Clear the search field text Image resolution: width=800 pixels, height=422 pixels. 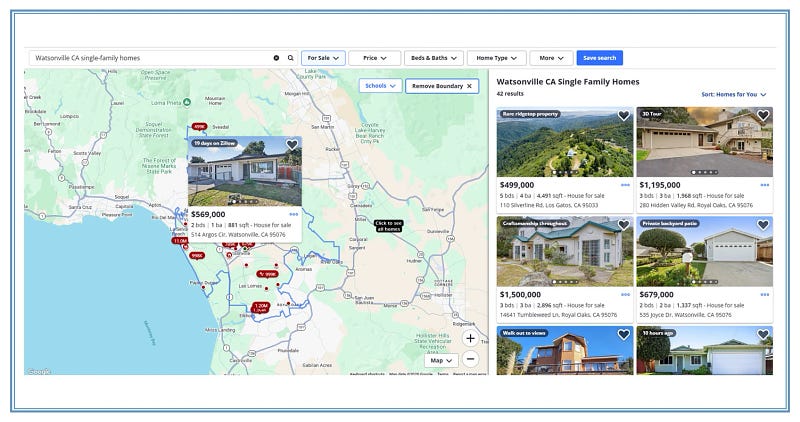tap(276, 58)
